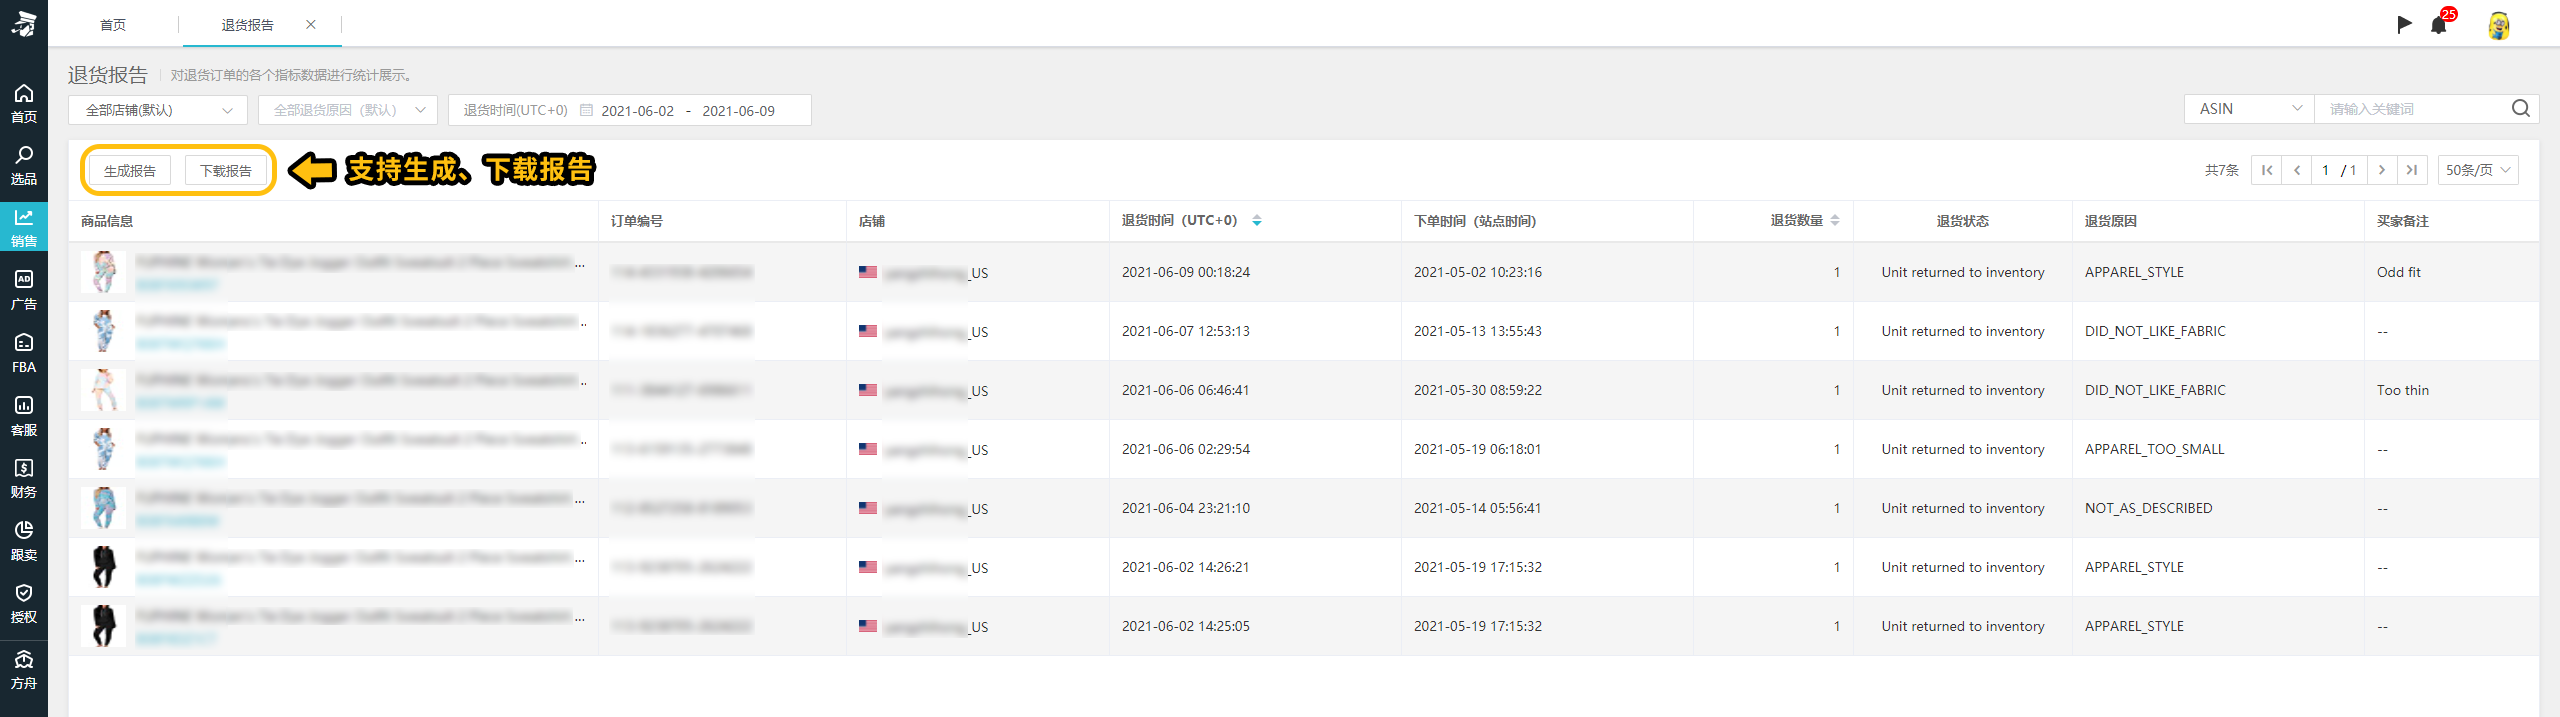
Task: Click return time 2021-06-07 12:53:13
Action: tap(1186, 331)
